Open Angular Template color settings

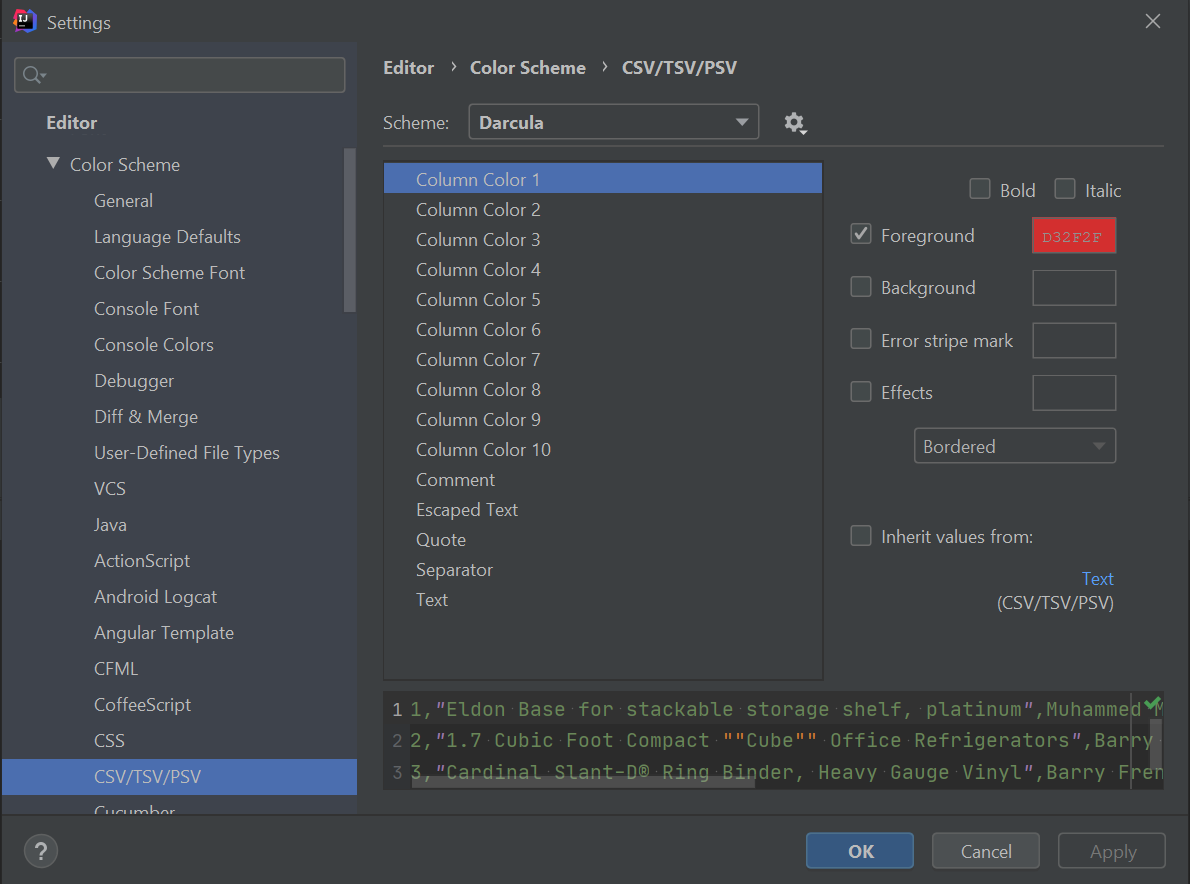[x=163, y=633]
